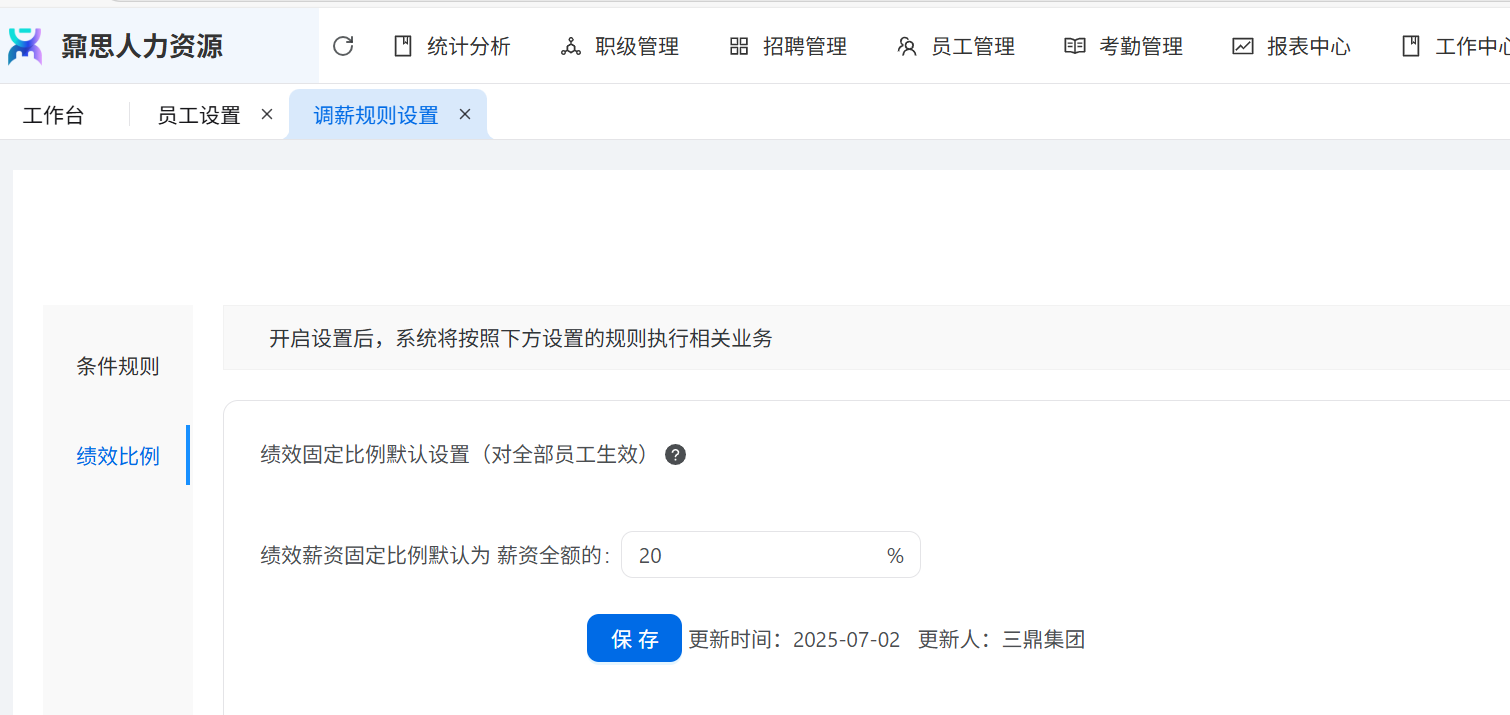Switch to the 工作台 tab
The height and width of the screenshot is (715, 1510).
[53, 115]
